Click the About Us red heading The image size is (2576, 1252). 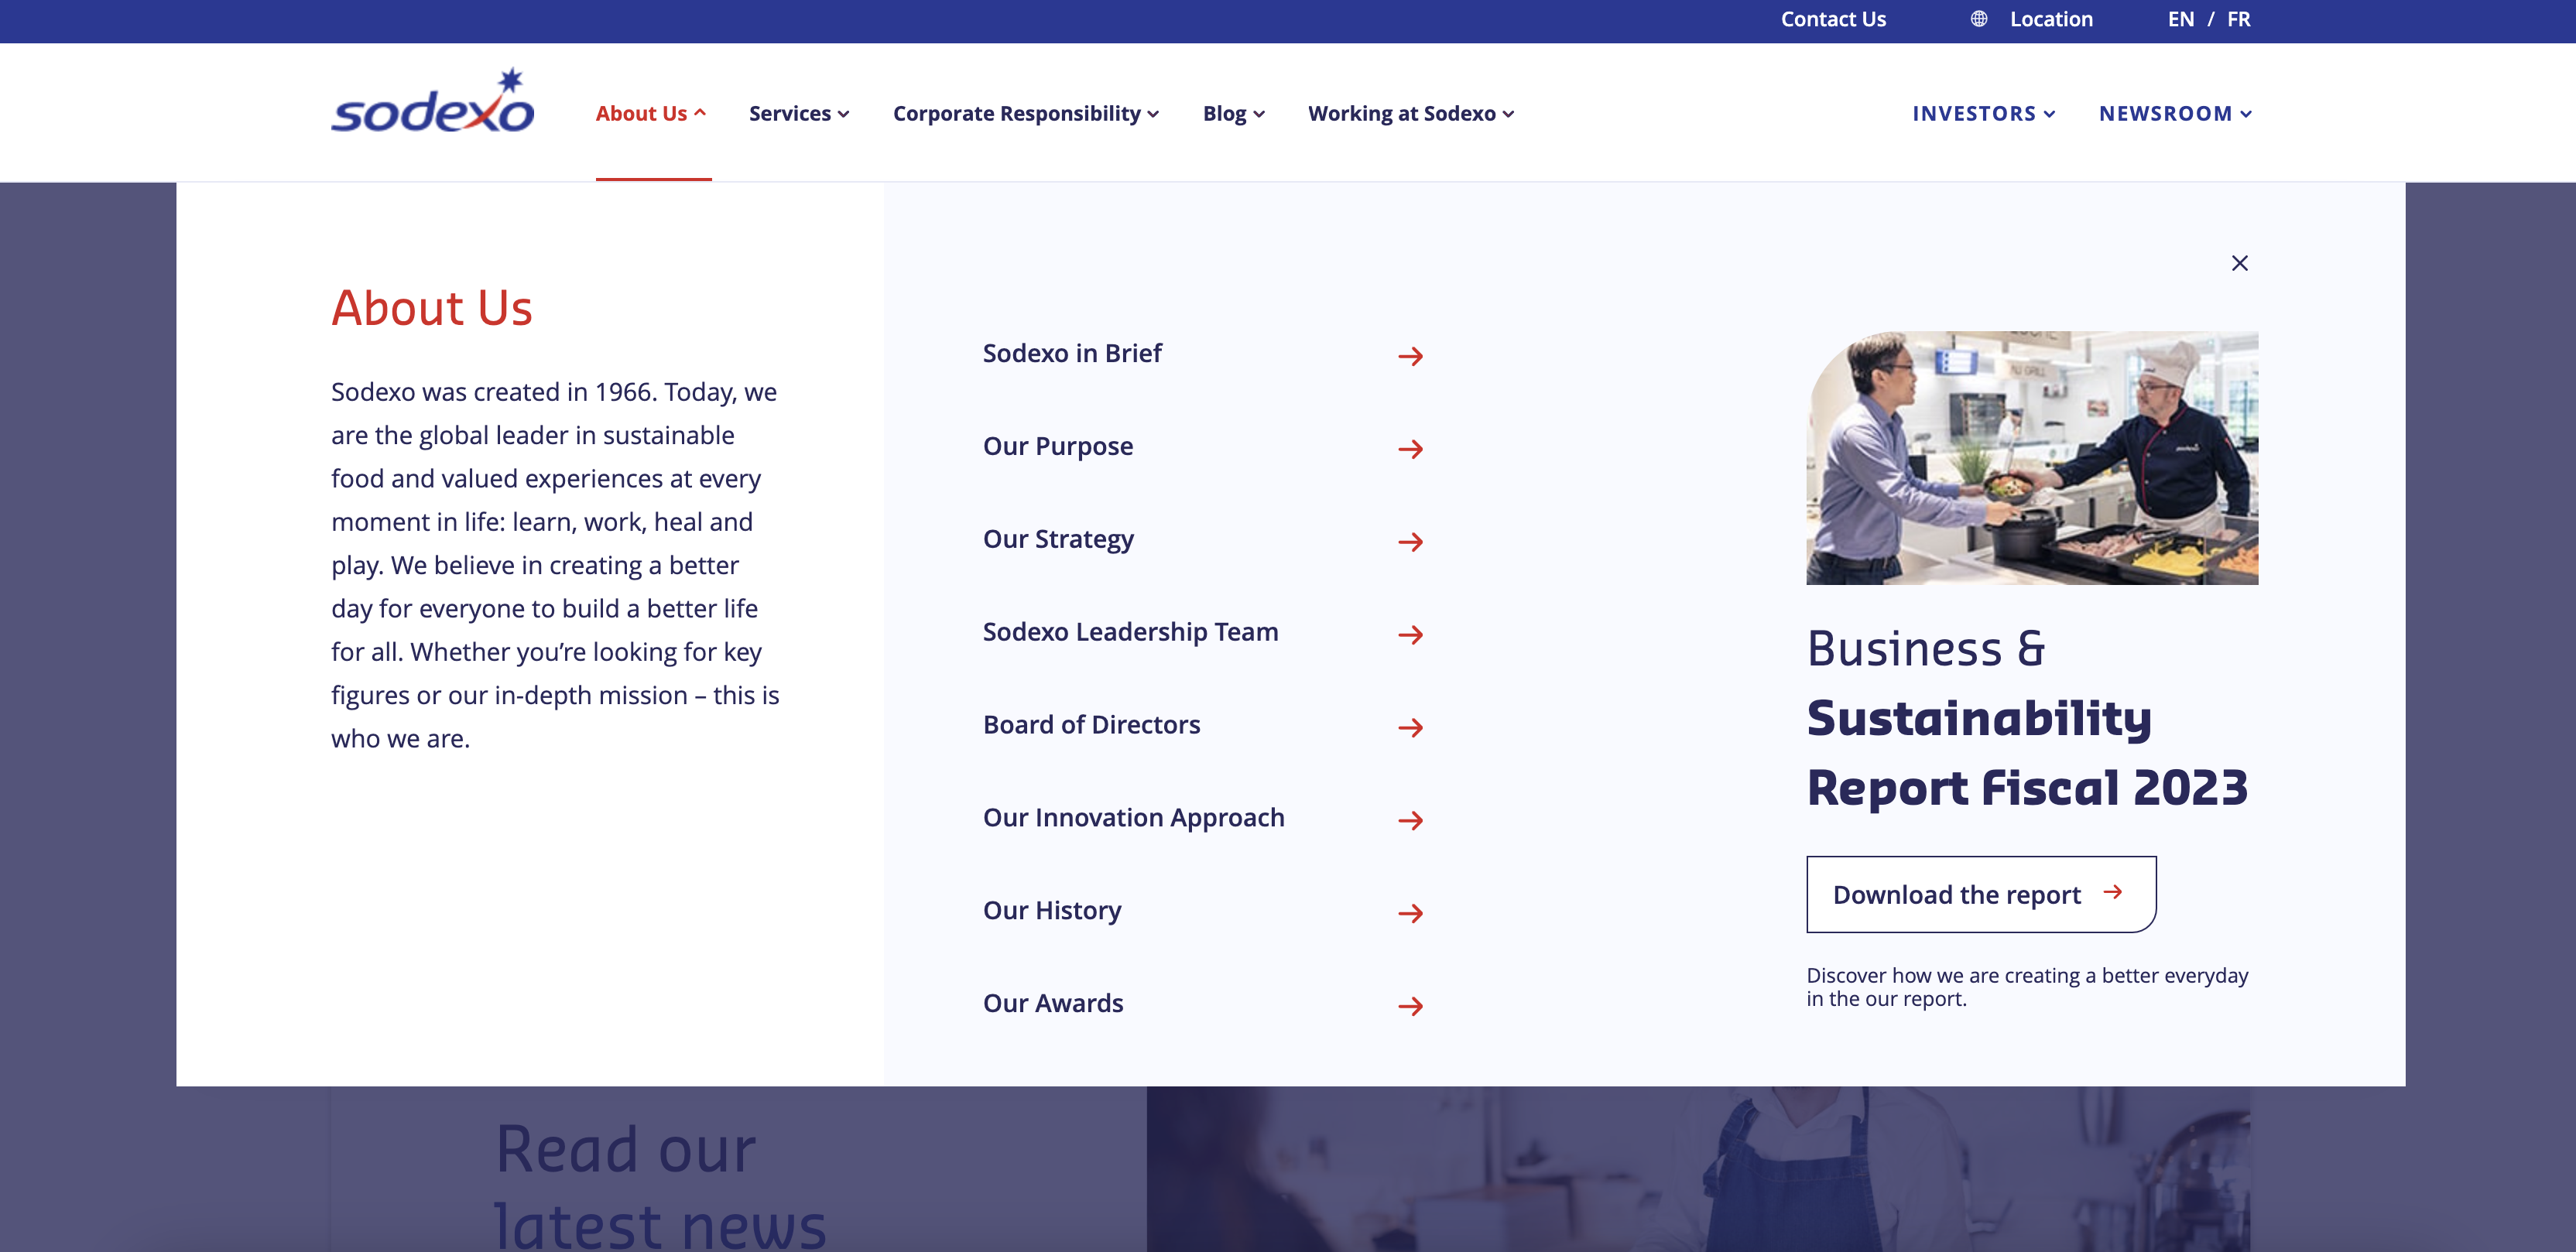[x=432, y=307]
